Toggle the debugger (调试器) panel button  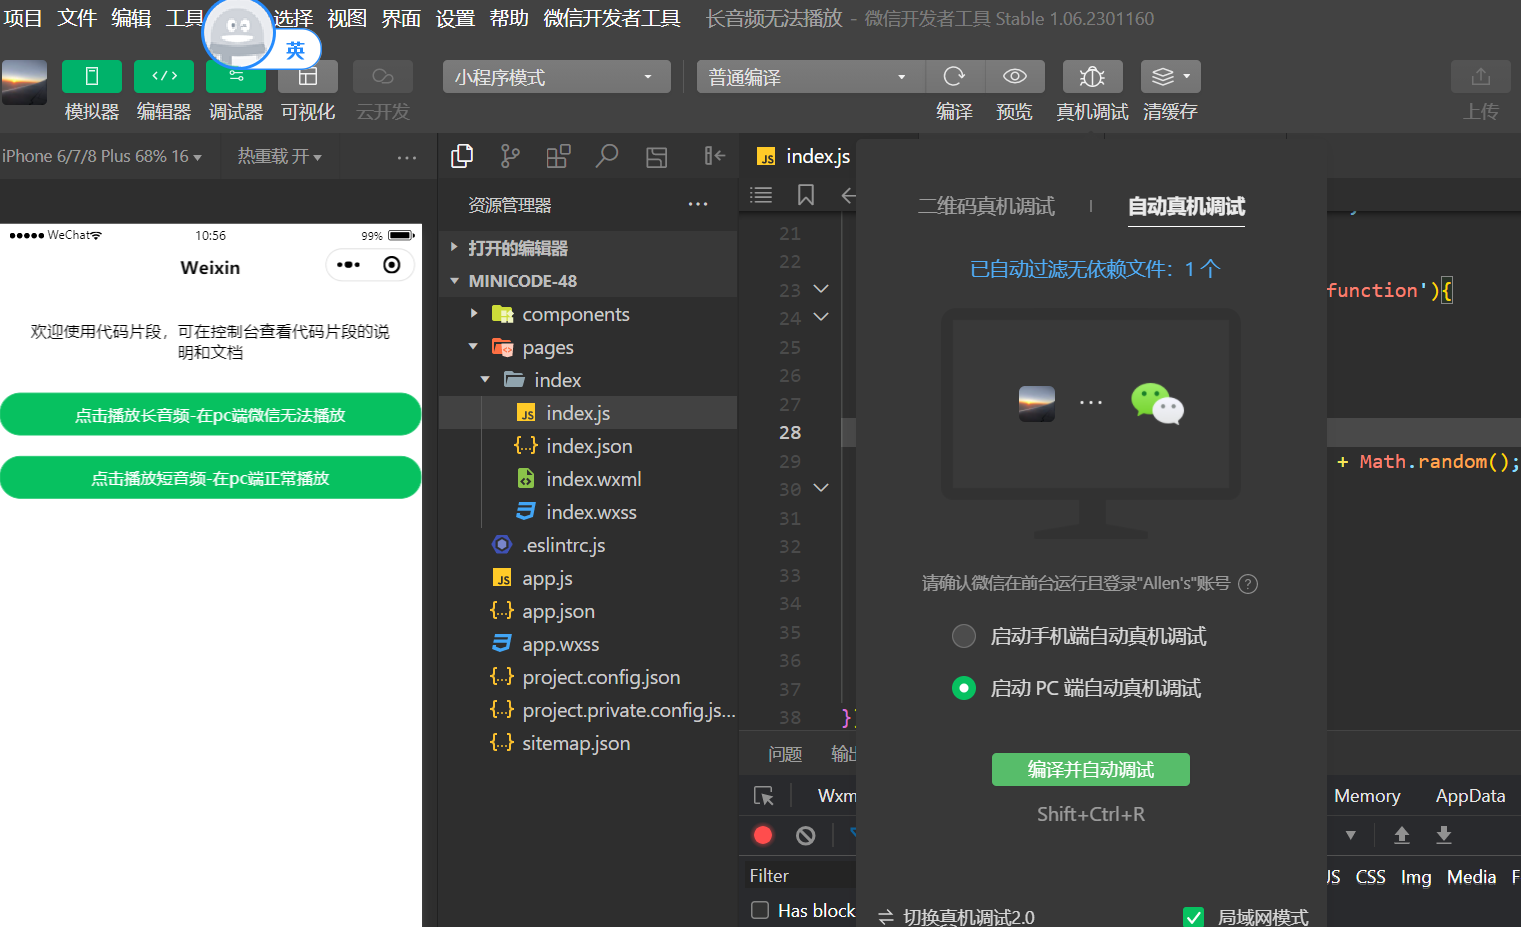[236, 77]
